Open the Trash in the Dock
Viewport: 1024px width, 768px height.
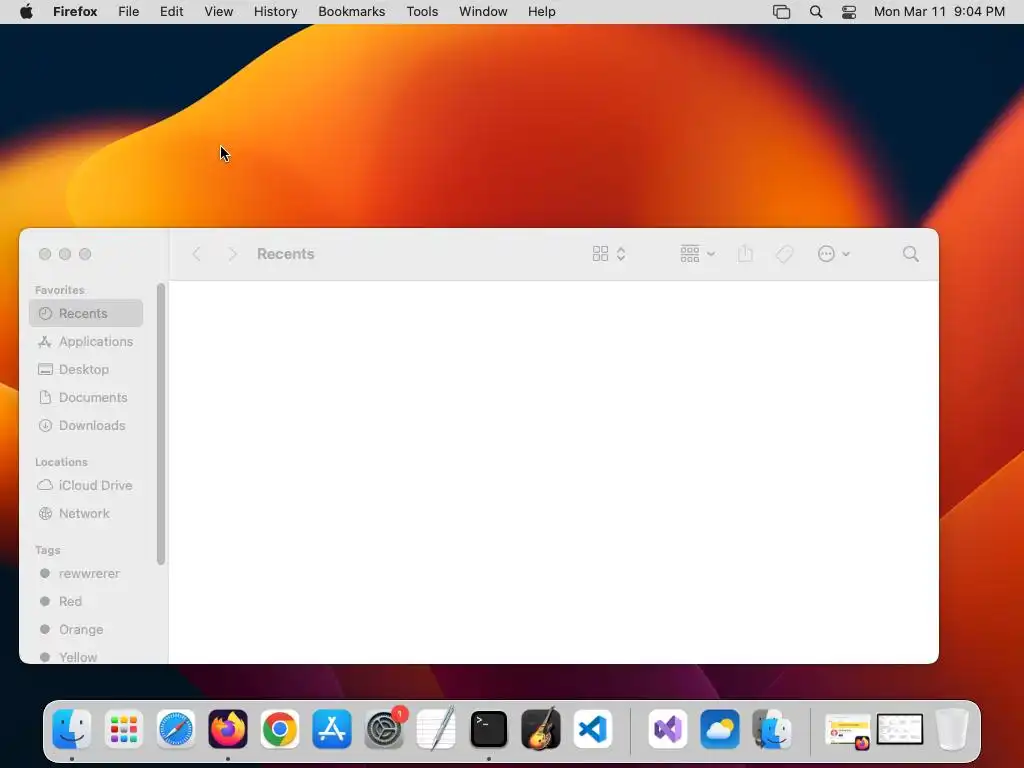coord(952,729)
